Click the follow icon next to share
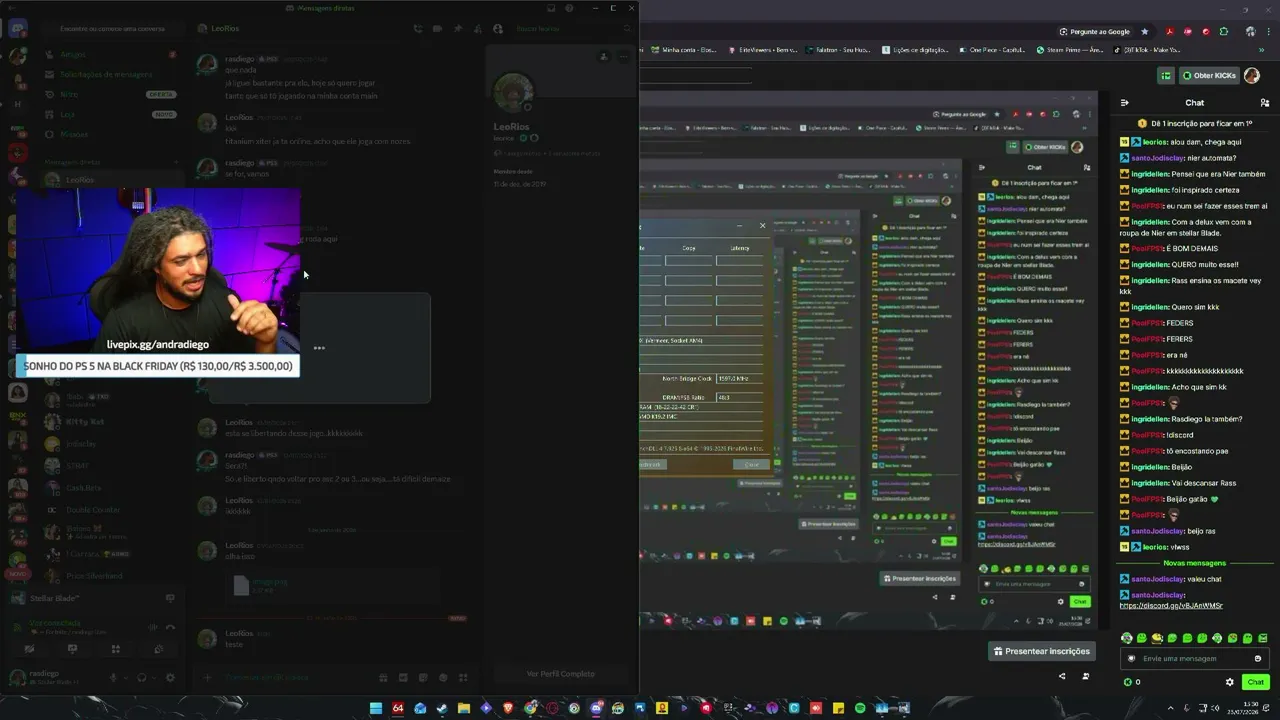 [1086, 676]
